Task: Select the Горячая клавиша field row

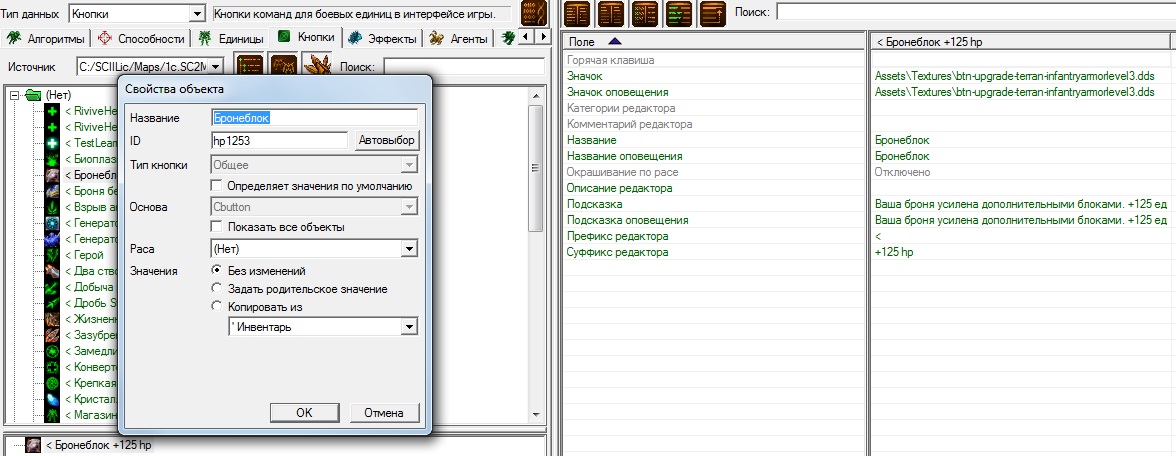Action: click(x=713, y=60)
